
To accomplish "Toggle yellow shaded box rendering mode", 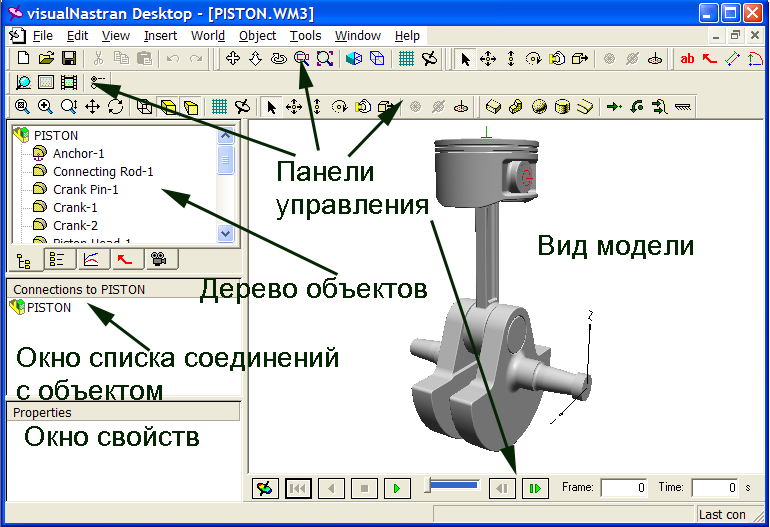I will pyautogui.click(x=191, y=107).
